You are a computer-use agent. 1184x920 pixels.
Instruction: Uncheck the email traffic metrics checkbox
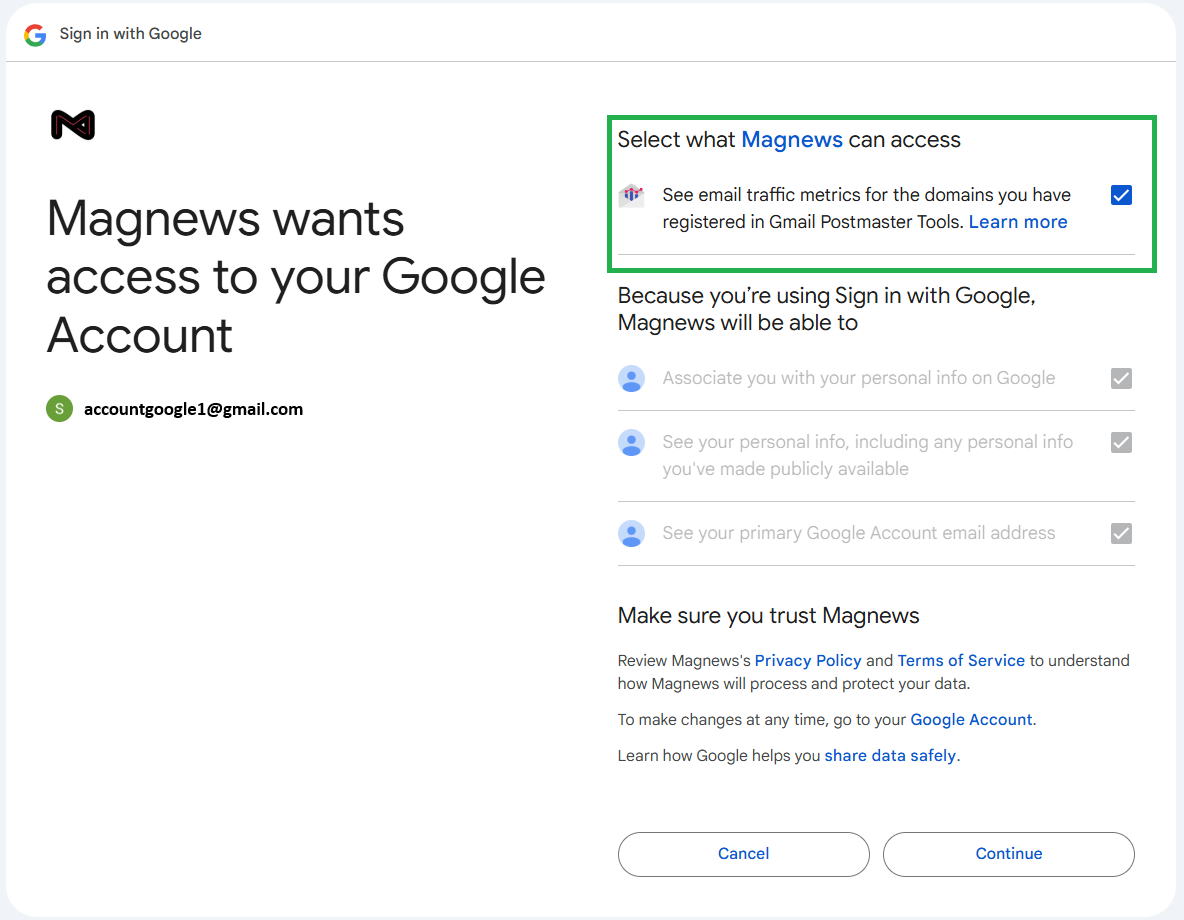coord(1121,195)
